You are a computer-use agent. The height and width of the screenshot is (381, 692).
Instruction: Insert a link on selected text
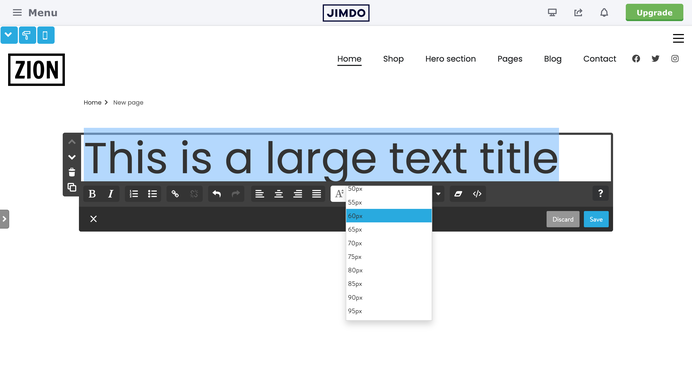point(175,194)
